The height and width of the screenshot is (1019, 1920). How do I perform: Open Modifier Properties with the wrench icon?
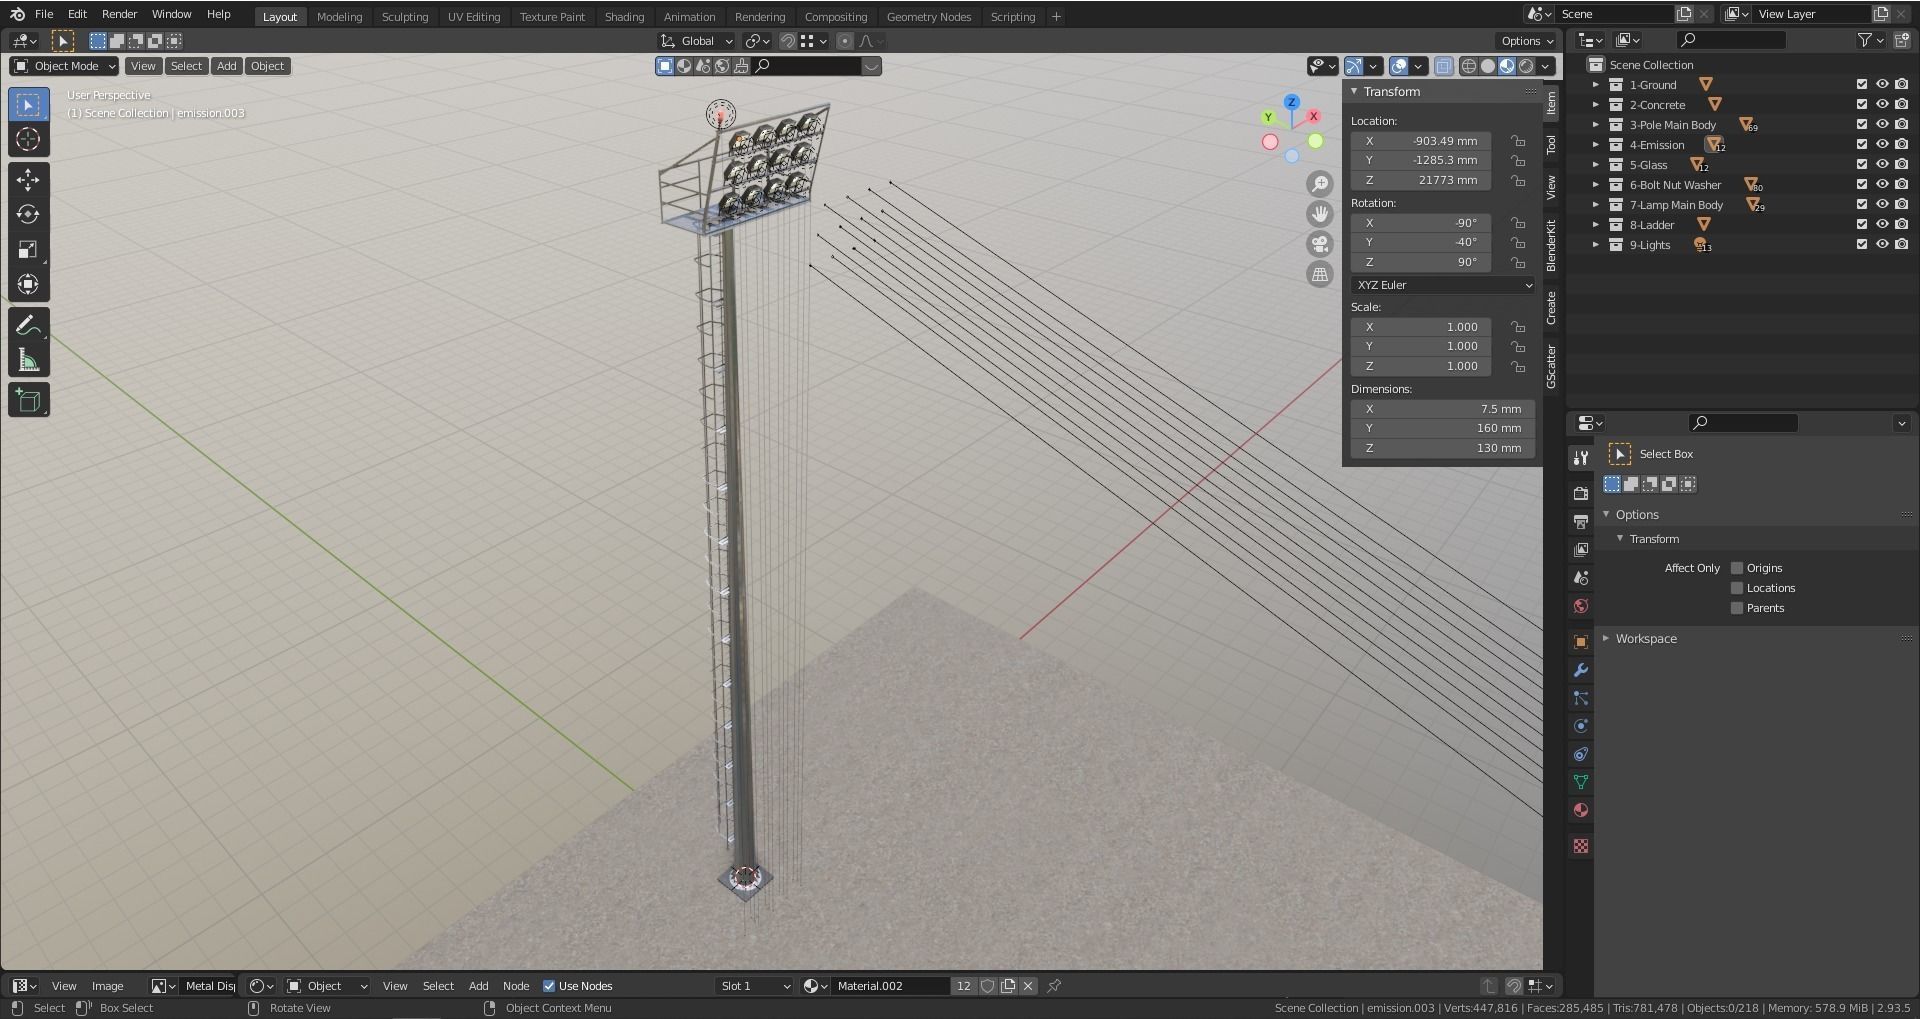click(1580, 670)
